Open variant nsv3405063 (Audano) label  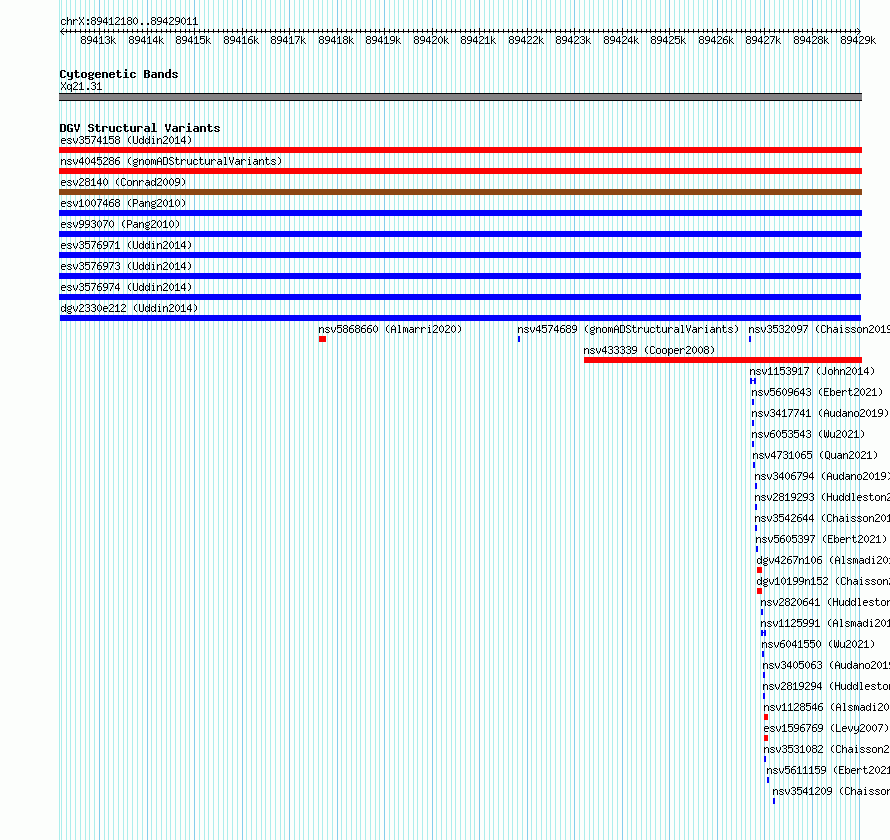click(826, 665)
